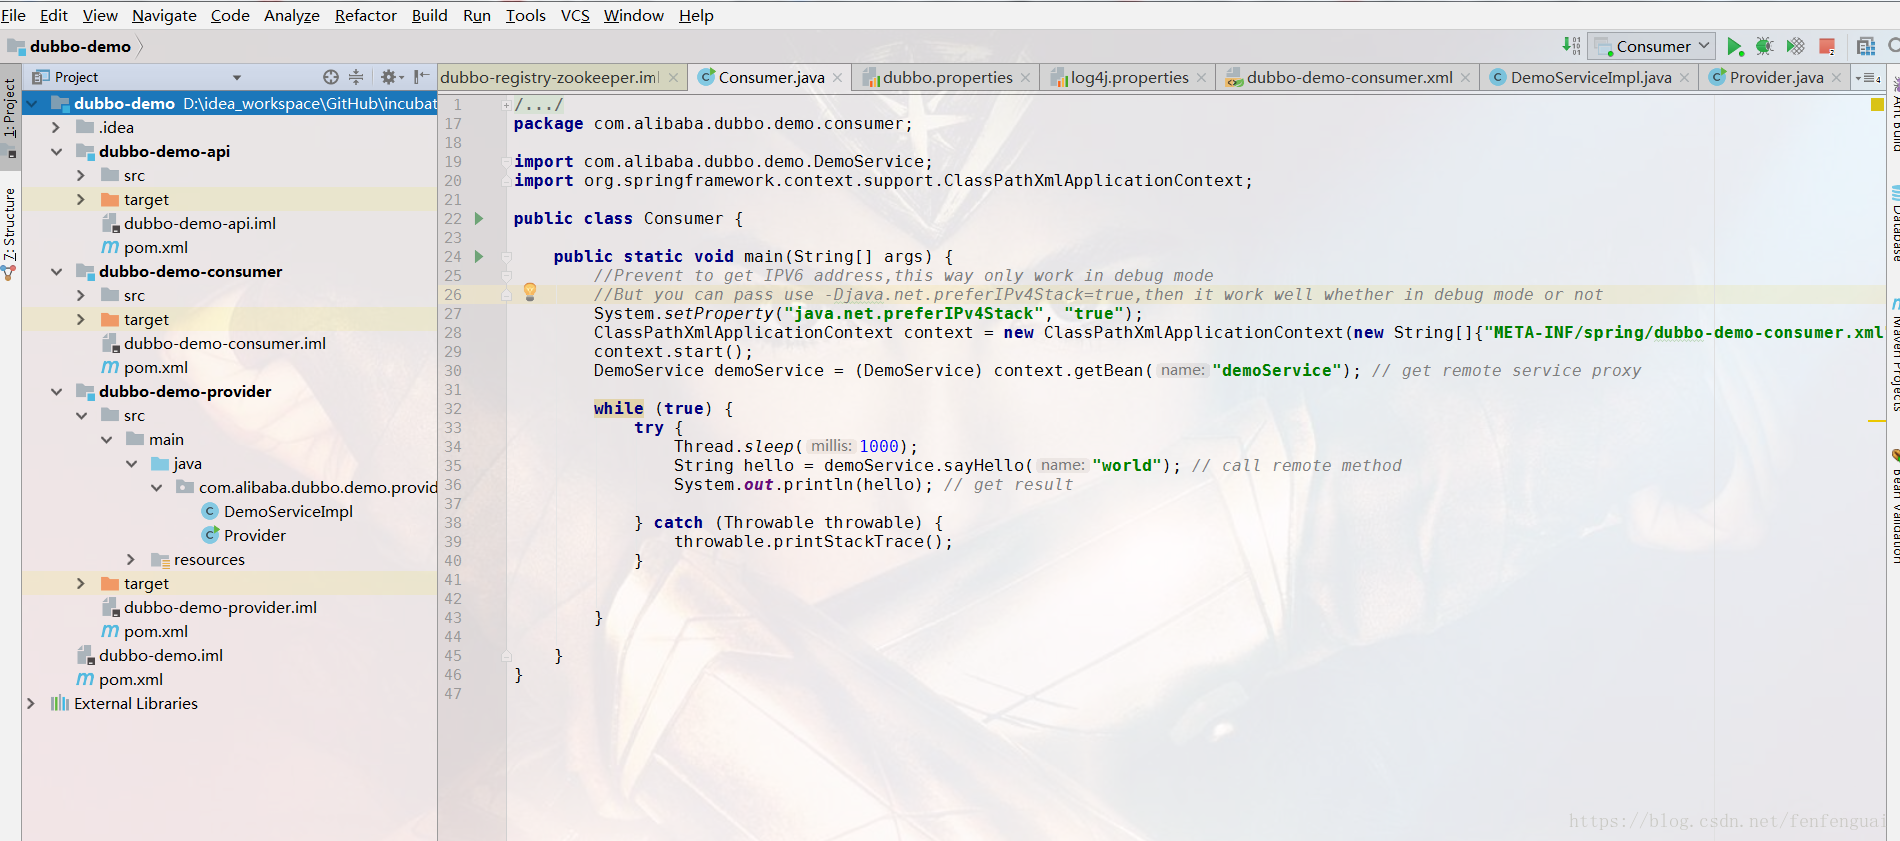Screen dimensions: 1900x841
Task: Toggle the Maven Projects tool window
Action: [1894, 356]
